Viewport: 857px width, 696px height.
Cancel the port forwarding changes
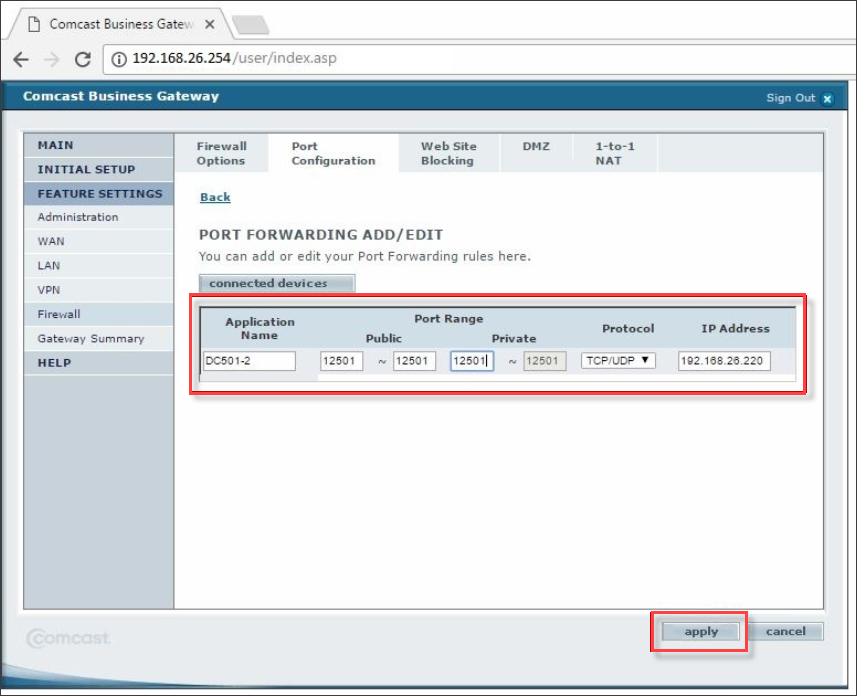point(786,631)
